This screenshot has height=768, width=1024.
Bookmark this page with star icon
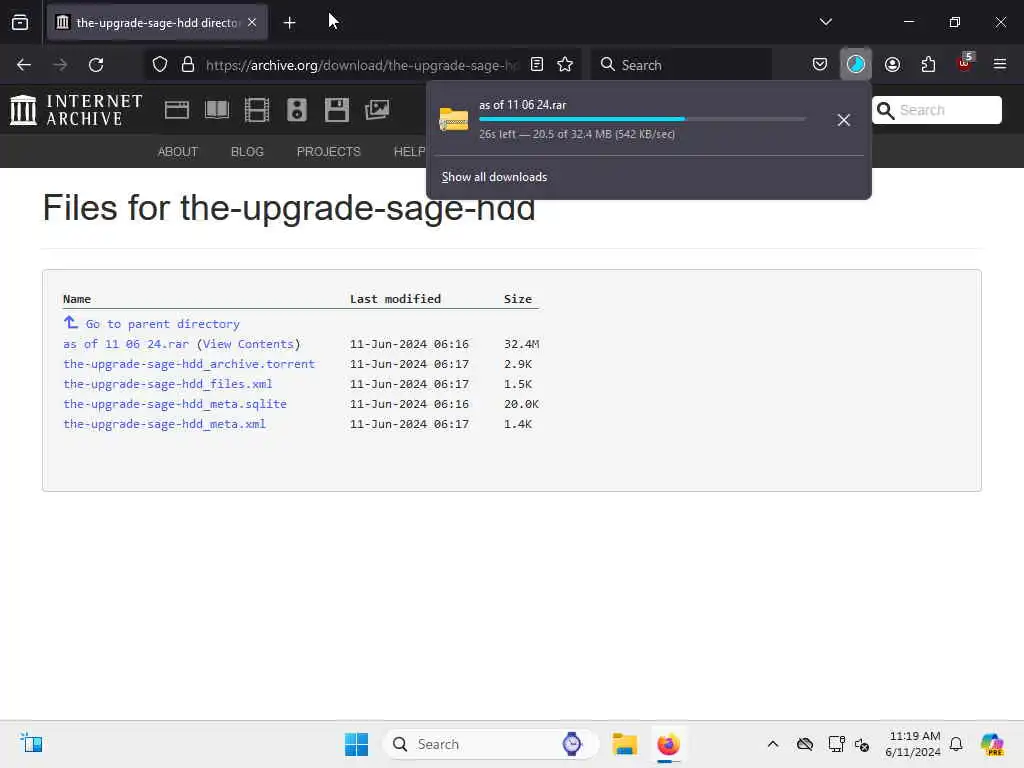[x=565, y=65]
